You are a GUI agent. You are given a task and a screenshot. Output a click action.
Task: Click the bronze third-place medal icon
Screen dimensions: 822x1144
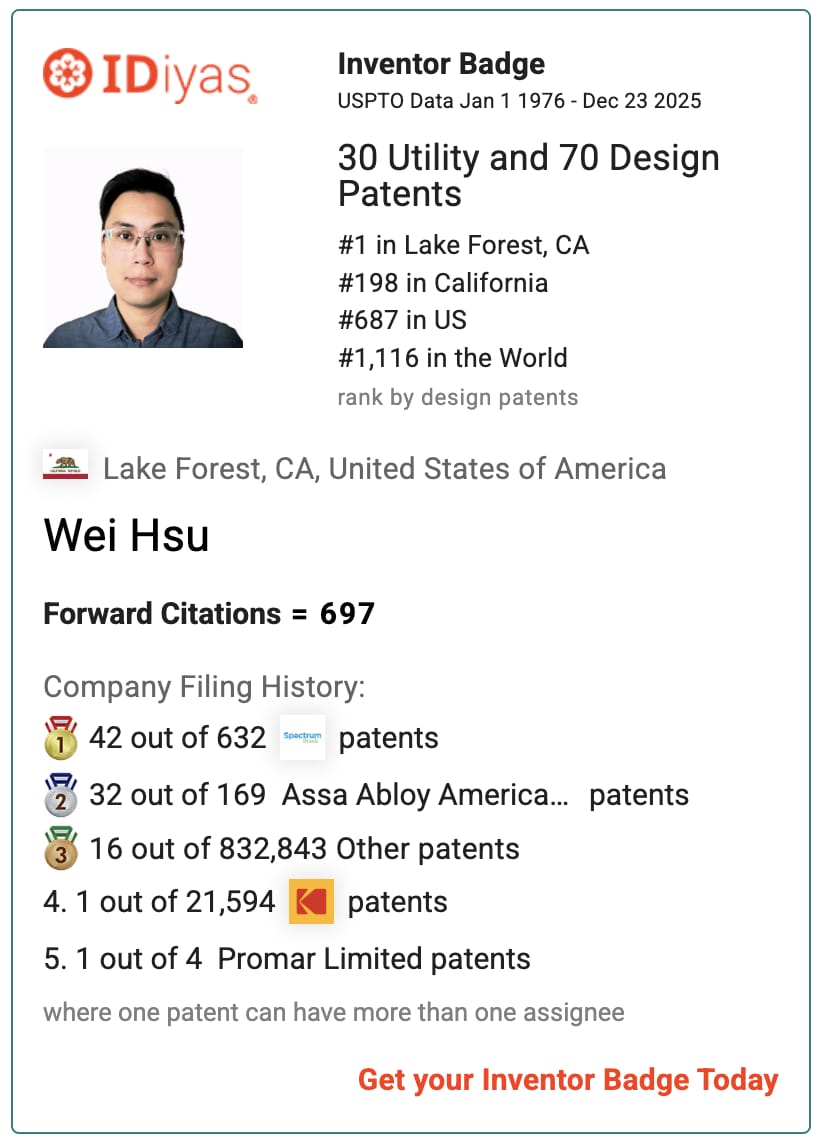coord(61,849)
